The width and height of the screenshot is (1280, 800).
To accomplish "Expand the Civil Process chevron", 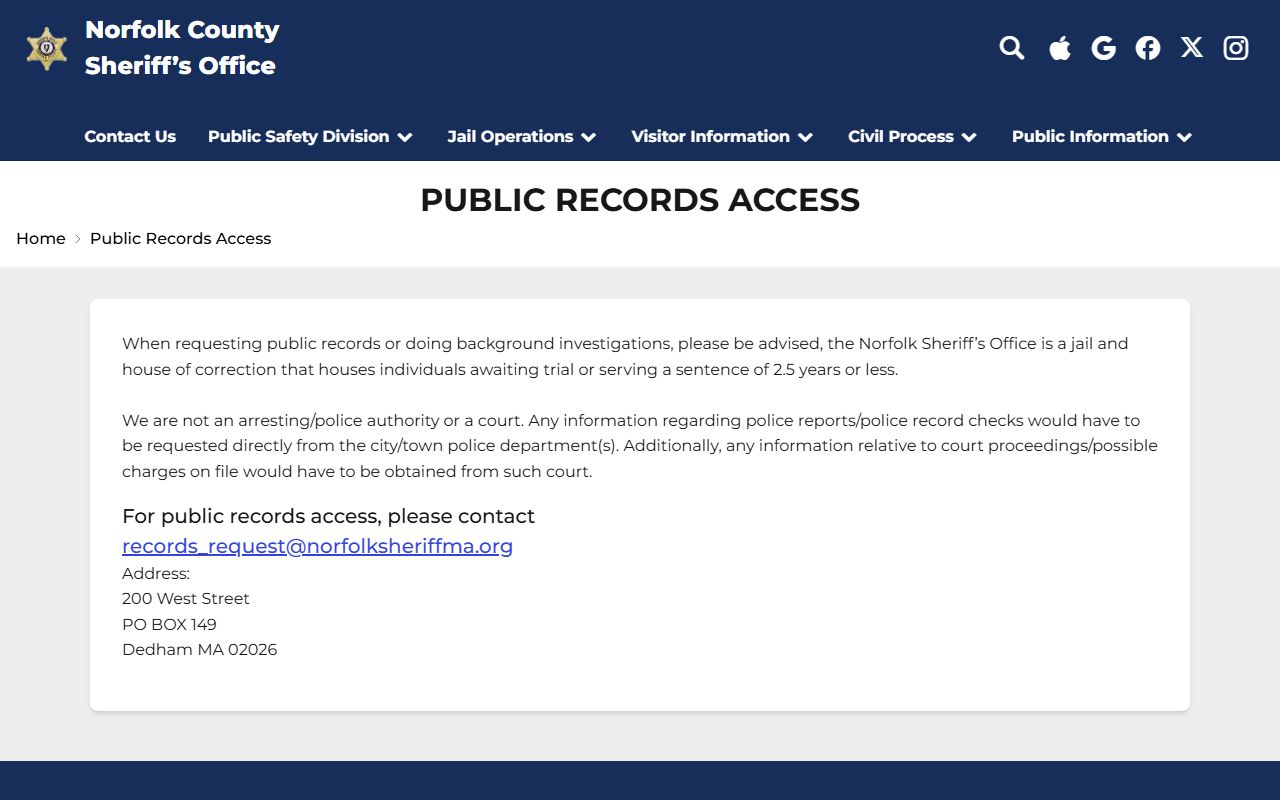I will click(x=969, y=137).
